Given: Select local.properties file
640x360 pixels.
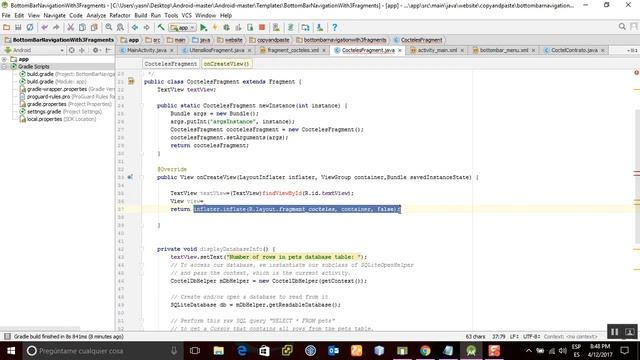Looking at the screenshot, I should (58, 119).
